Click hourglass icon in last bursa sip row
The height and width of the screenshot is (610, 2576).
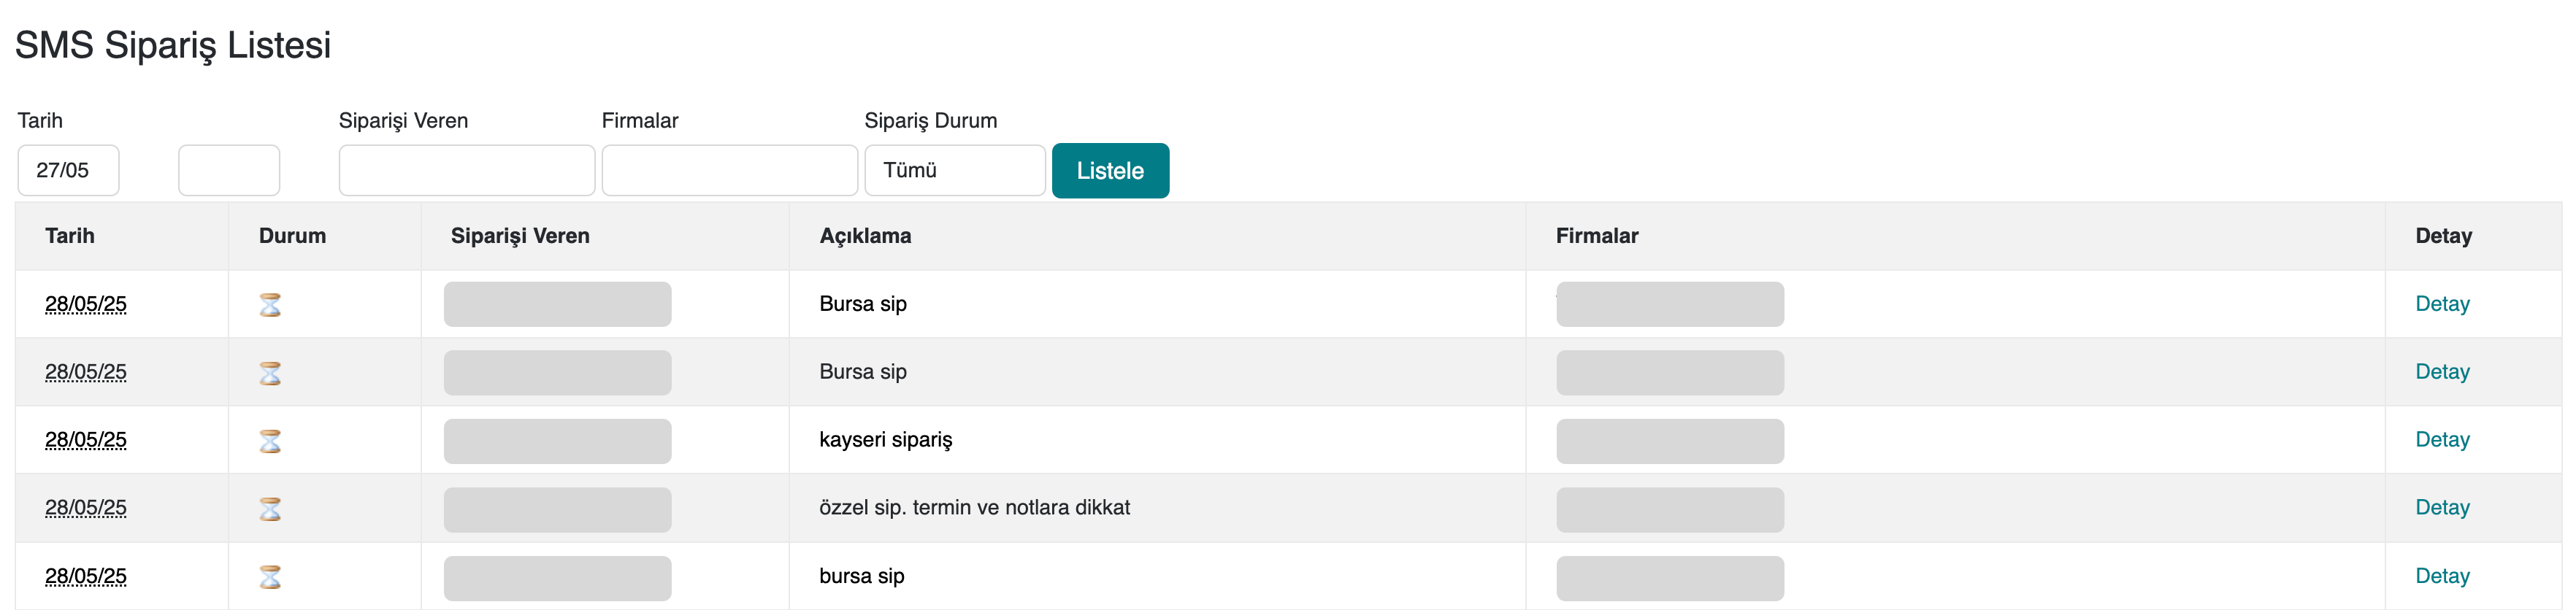(x=270, y=577)
